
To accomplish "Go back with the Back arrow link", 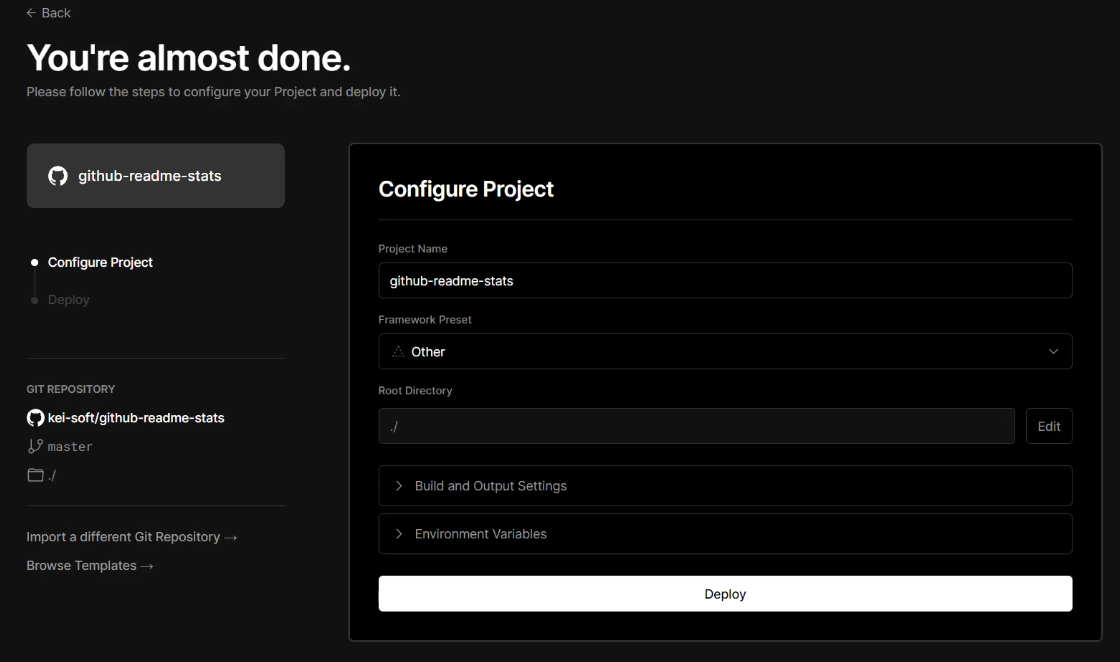I will [48, 13].
